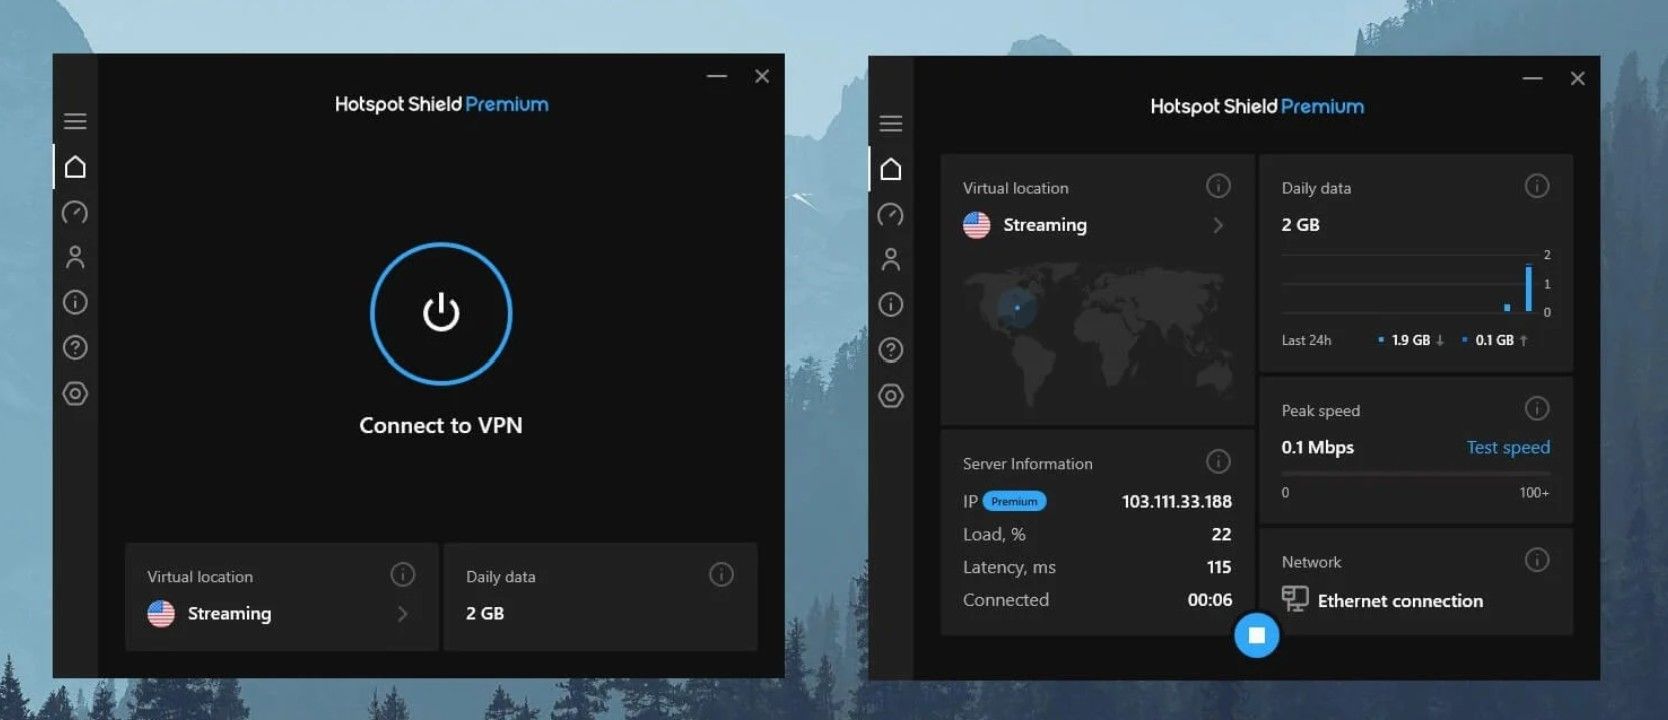Click the peak speed meter bar

point(1416,474)
